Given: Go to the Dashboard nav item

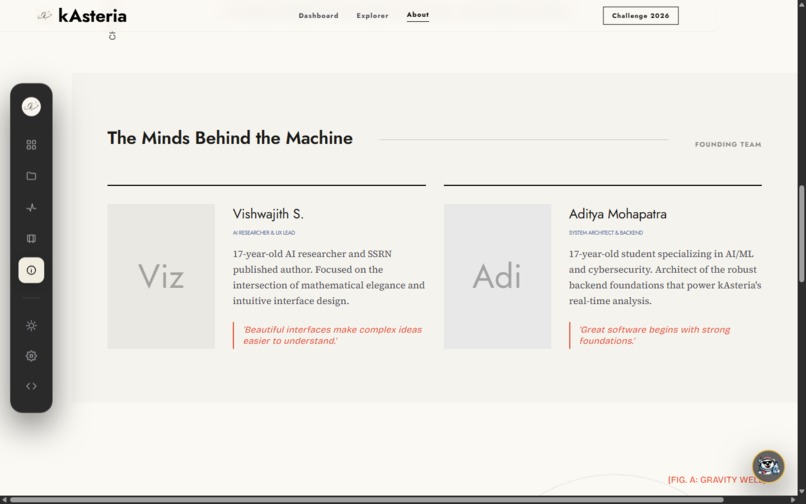Looking at the screenshot, I should (x=318, y=16).
